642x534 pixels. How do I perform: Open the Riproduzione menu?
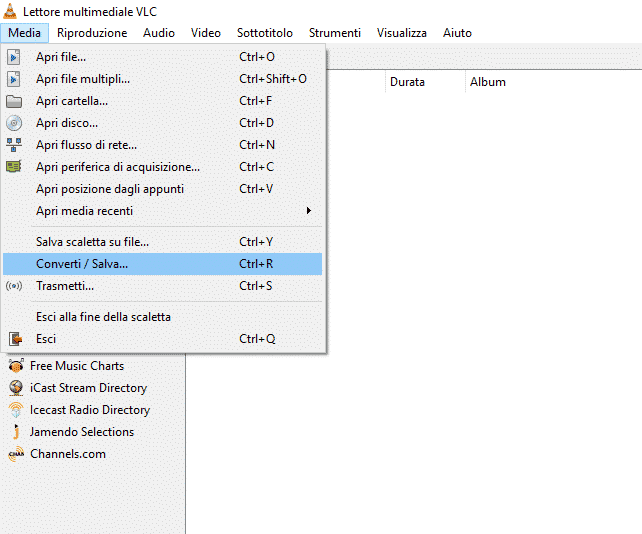tap(92, 33)
